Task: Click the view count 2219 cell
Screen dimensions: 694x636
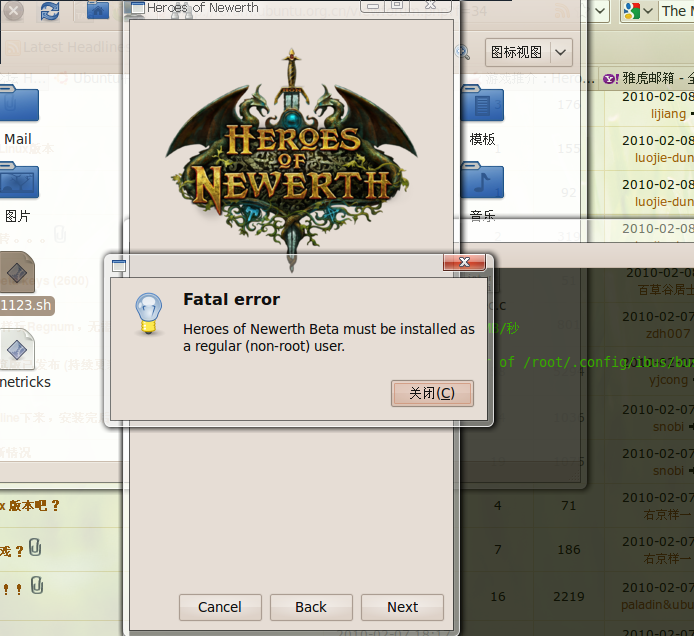Action: point(569,597)
